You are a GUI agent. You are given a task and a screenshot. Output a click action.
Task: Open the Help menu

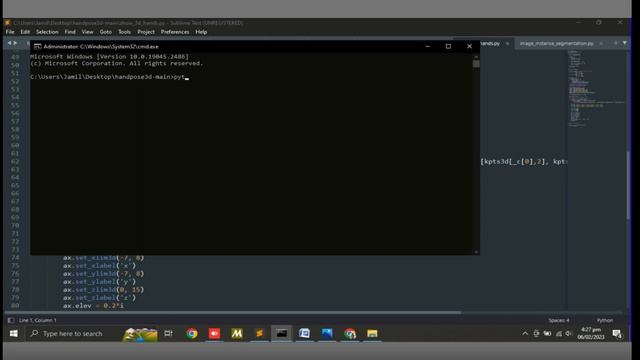coord(201,32)
